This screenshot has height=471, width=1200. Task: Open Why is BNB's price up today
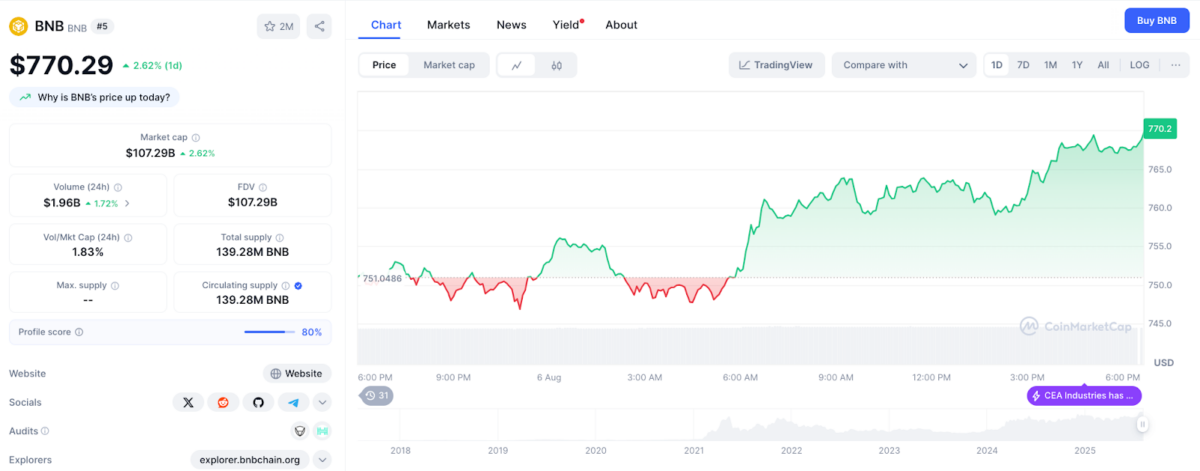point(95,97)
